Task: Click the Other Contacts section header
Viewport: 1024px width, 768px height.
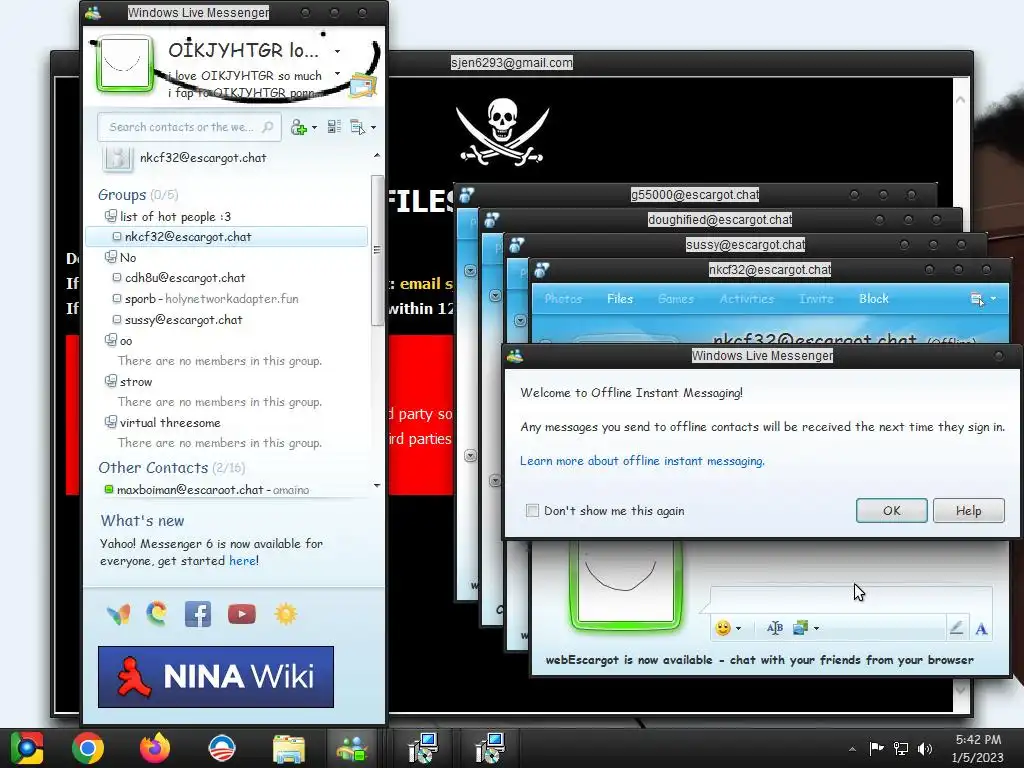Action: [x=172, y=468]
